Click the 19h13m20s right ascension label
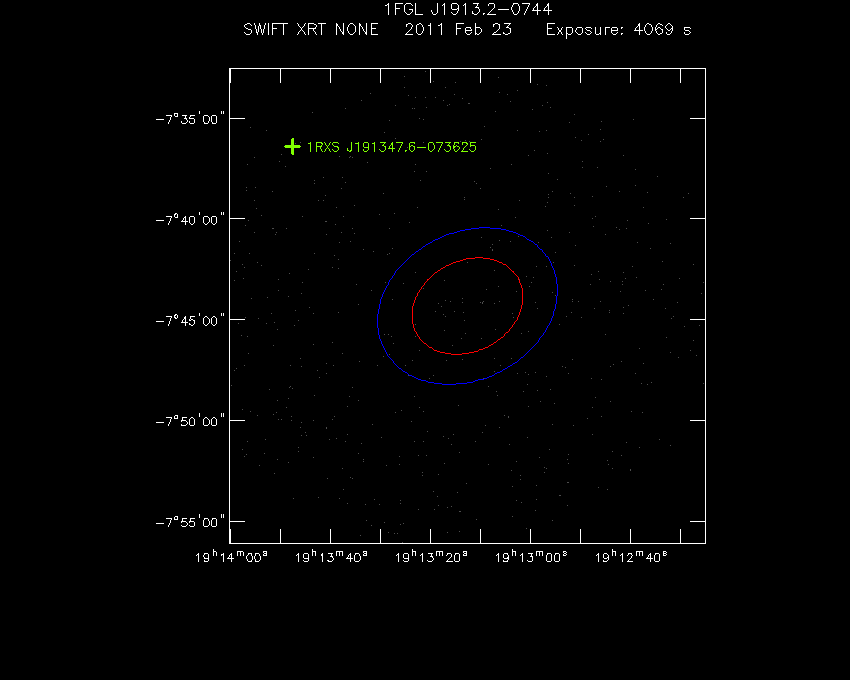 [x=431, y=557]
